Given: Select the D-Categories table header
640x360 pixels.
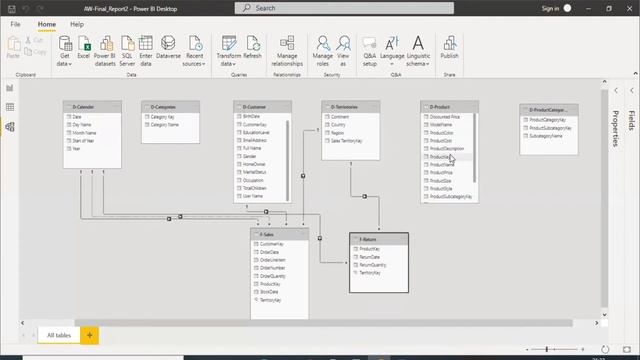Looking at the screenshot, I should click(x=171, y=107).
